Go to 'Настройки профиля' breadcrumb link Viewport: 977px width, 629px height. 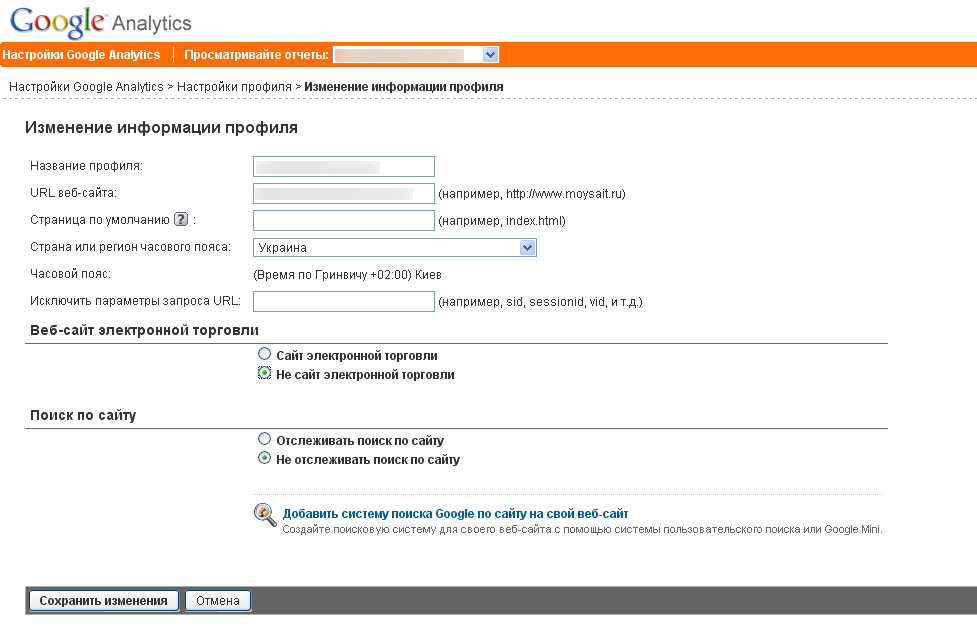pyautogui.click(x=234, y=87)
